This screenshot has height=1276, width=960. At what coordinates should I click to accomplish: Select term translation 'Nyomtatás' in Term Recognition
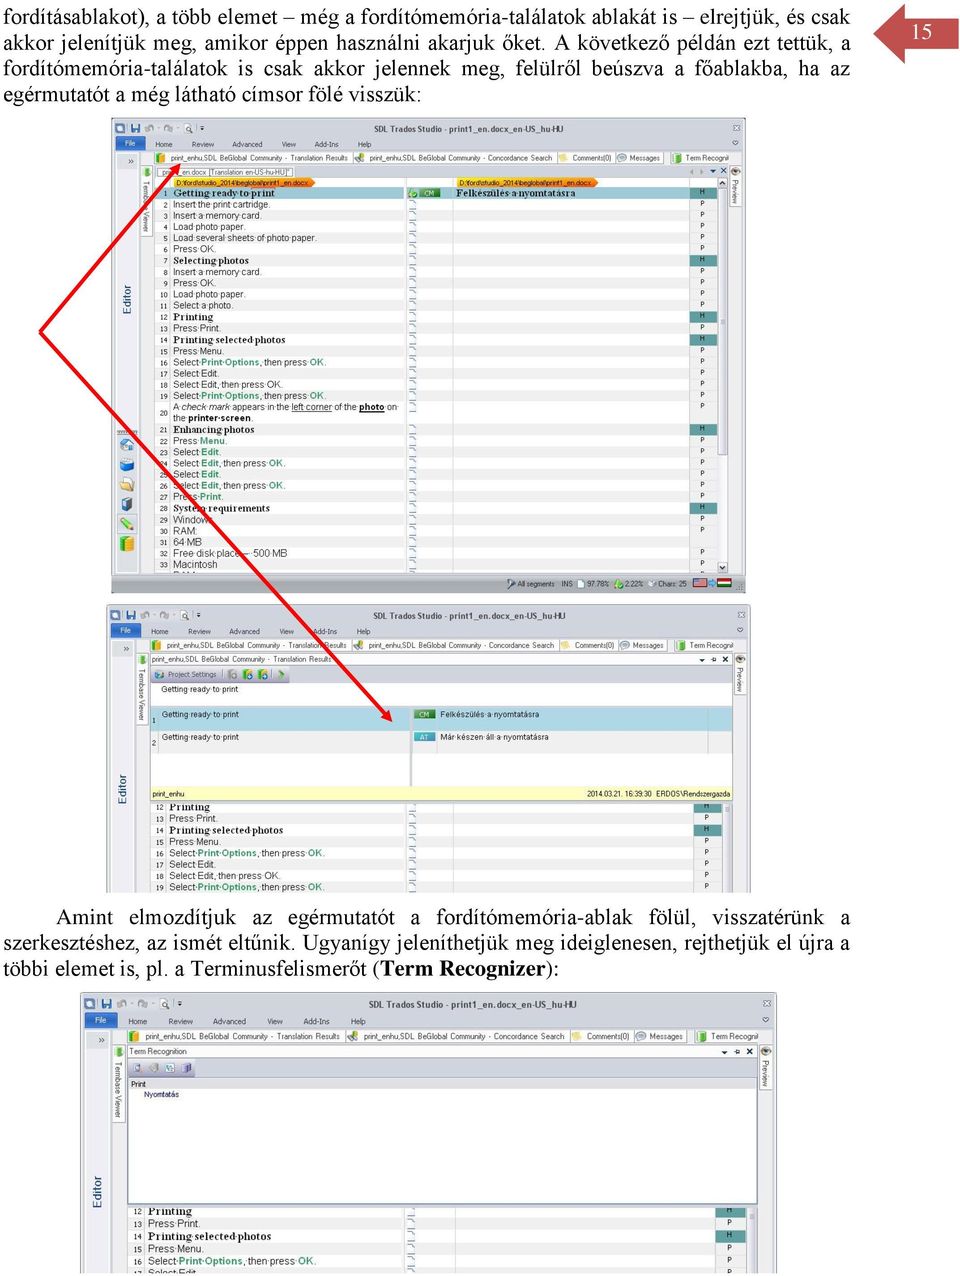point(161,1095)
